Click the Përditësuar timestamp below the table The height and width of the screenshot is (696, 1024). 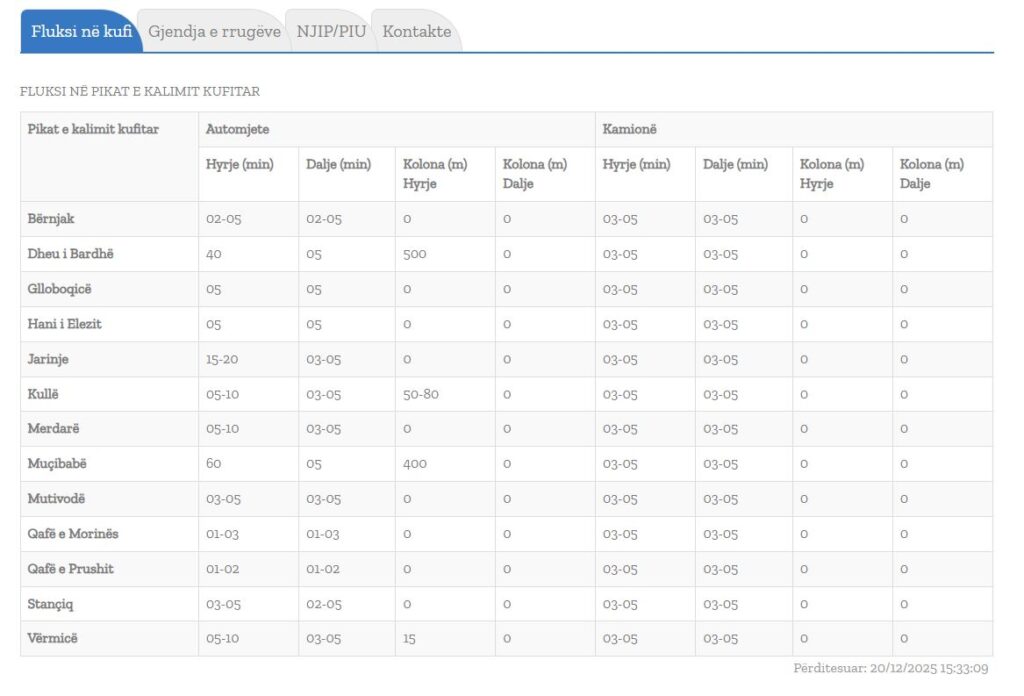pyautogui.click(x=890, y=669)
